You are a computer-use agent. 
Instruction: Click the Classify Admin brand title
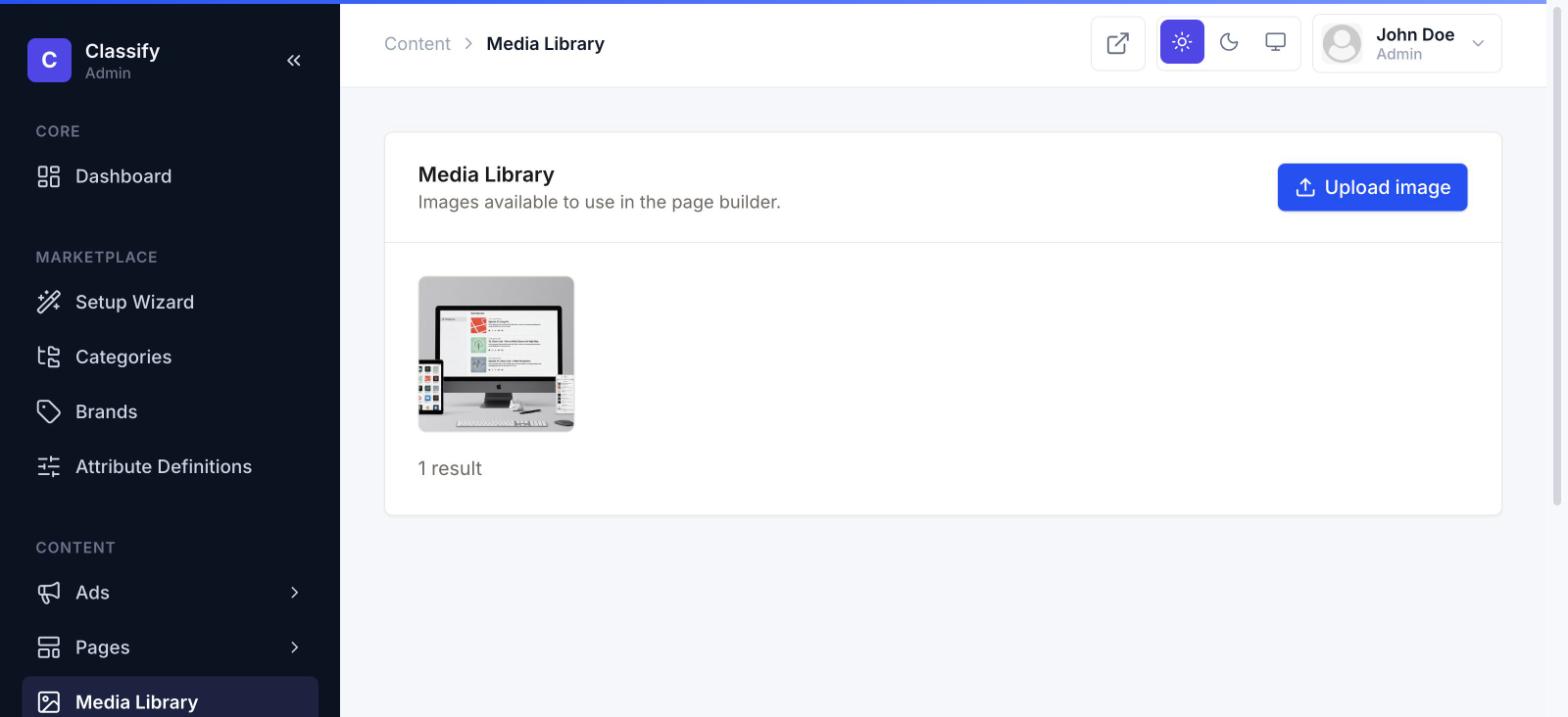[x=122, y=60]
